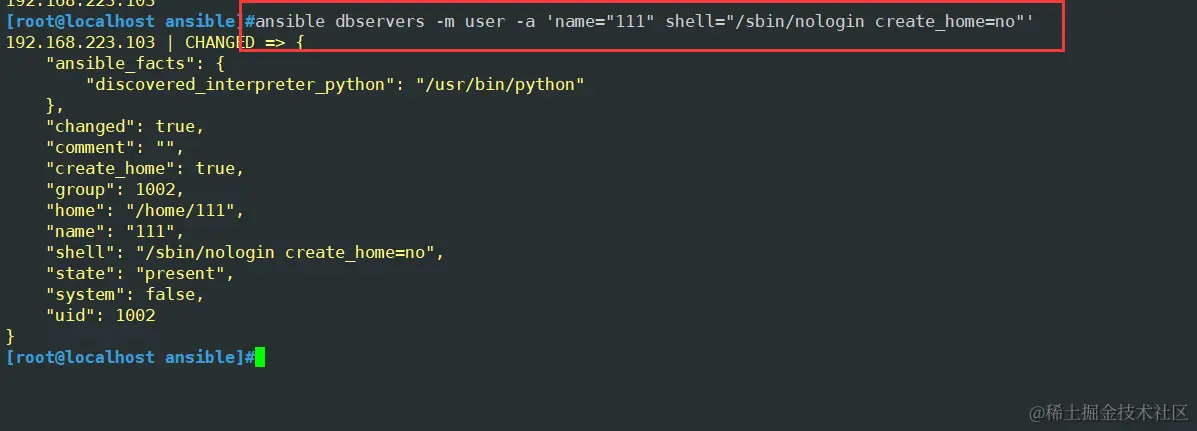Click the "/sbin/nologin create_home=no" shell value
1197x431 pixels.
tap(290, 253)
